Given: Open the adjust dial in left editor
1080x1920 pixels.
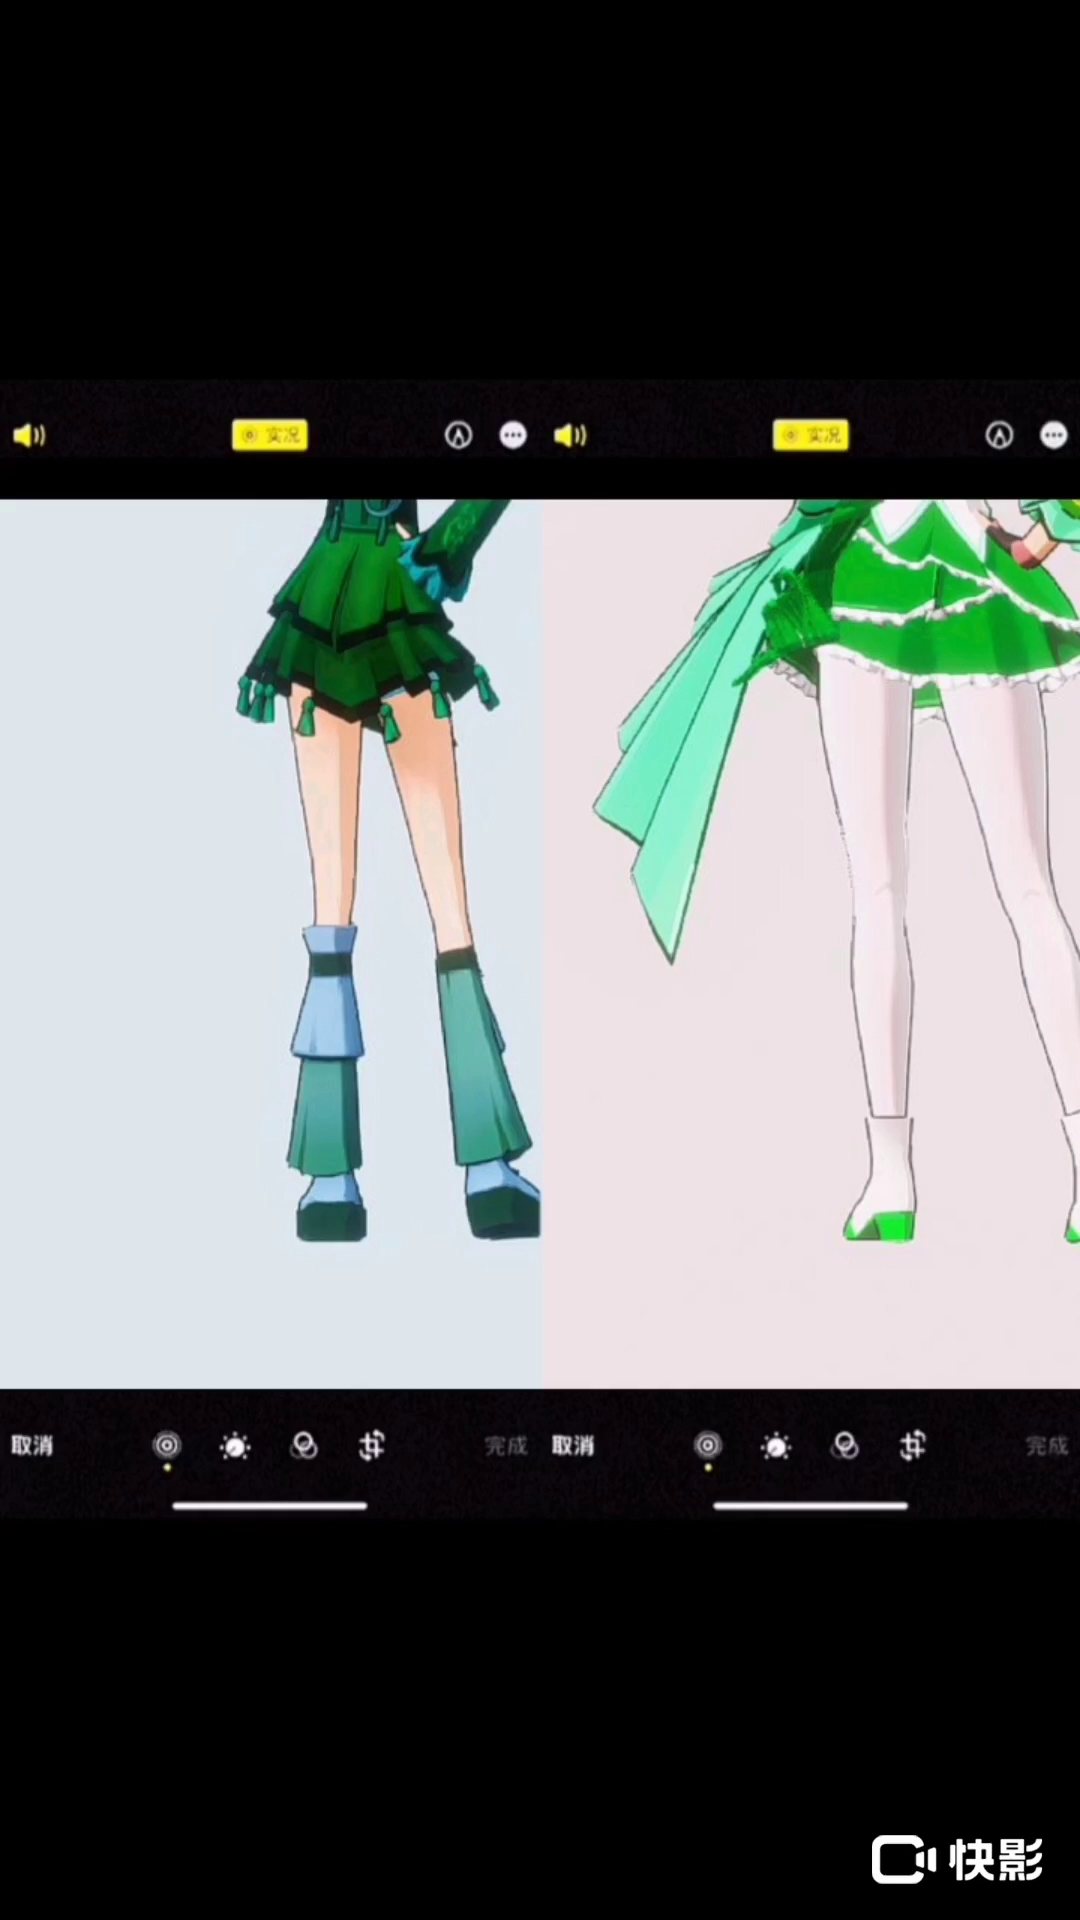Looking at the screenshot, I should 235,1446.
